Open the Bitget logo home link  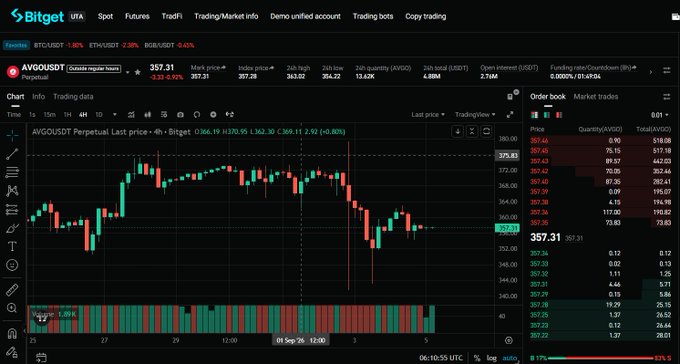[37, 16]
